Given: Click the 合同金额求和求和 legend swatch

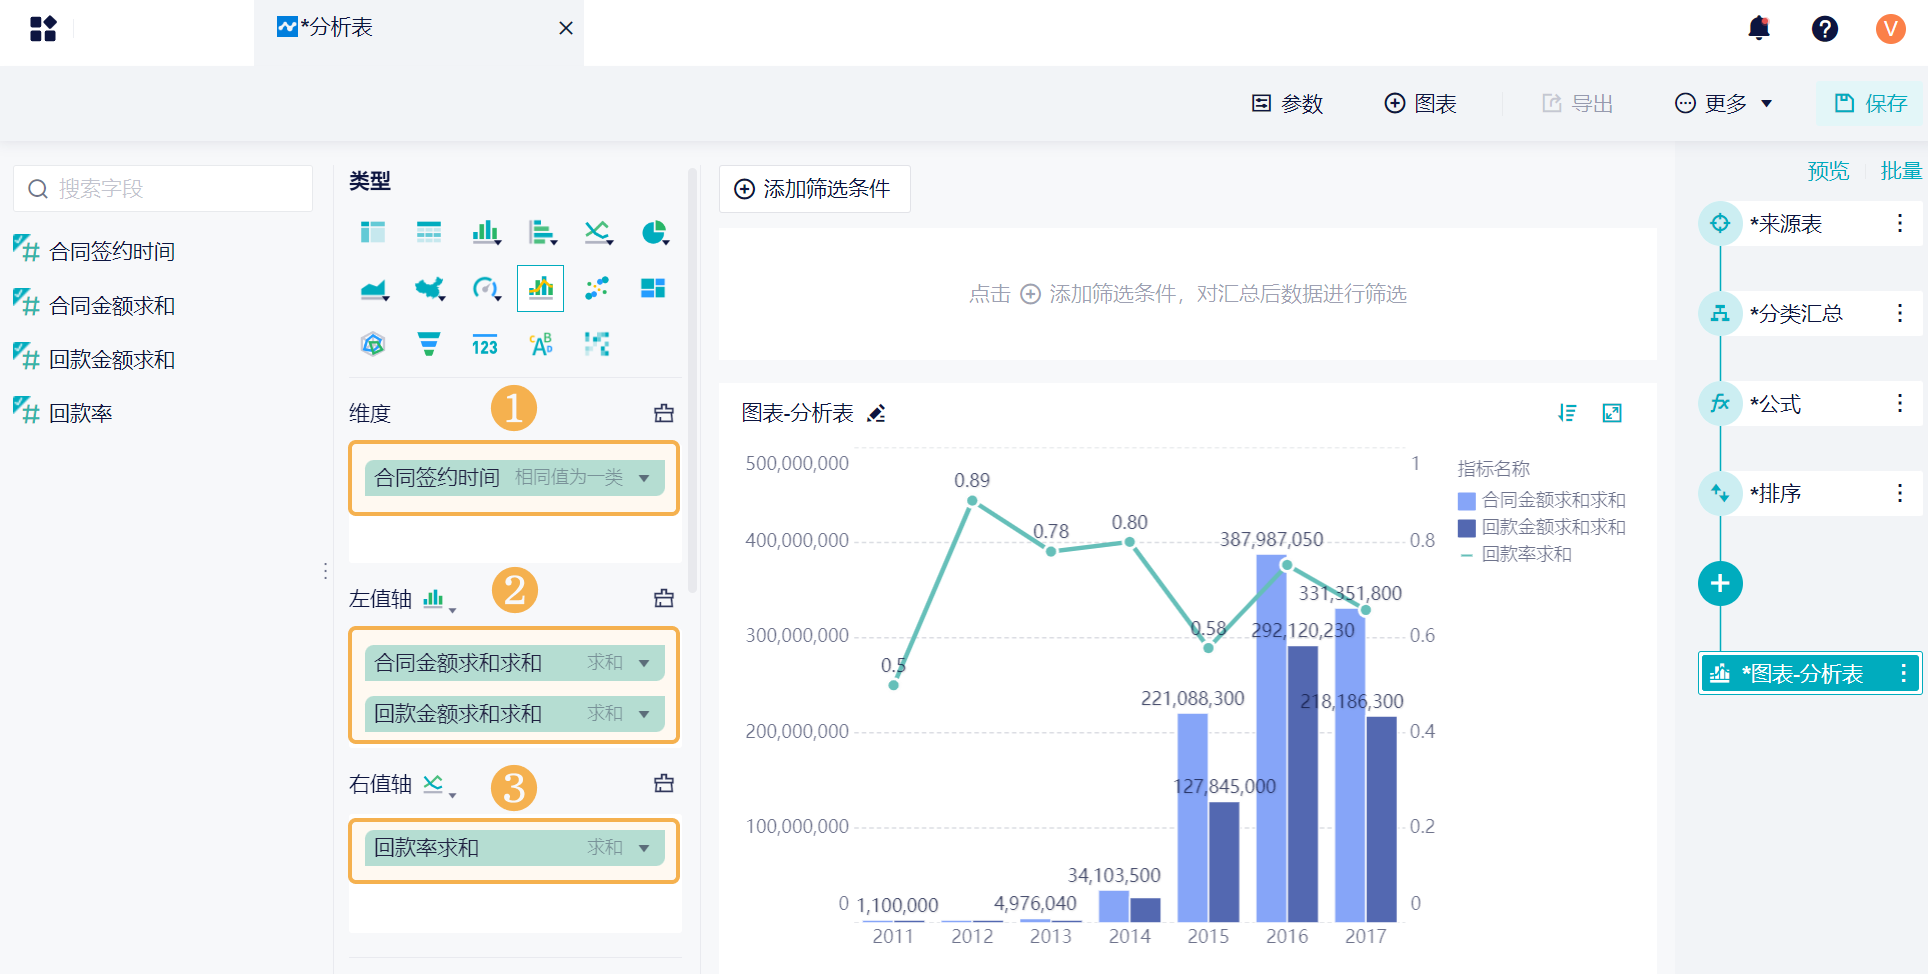Looking at the screenshot, I should click(1467, 500).
